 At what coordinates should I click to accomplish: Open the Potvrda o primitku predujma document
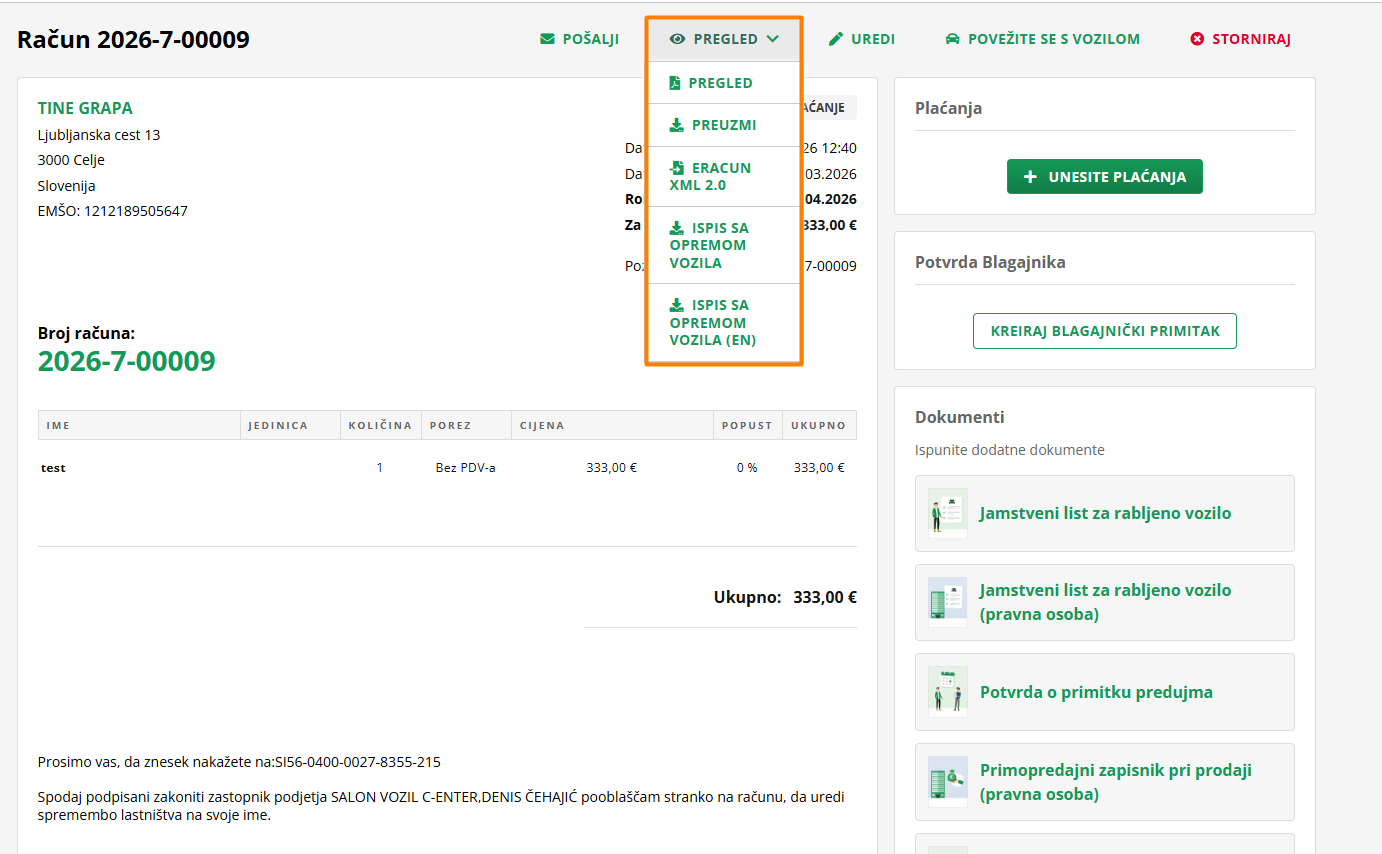pyautogui.click(x=1105, y=692)
